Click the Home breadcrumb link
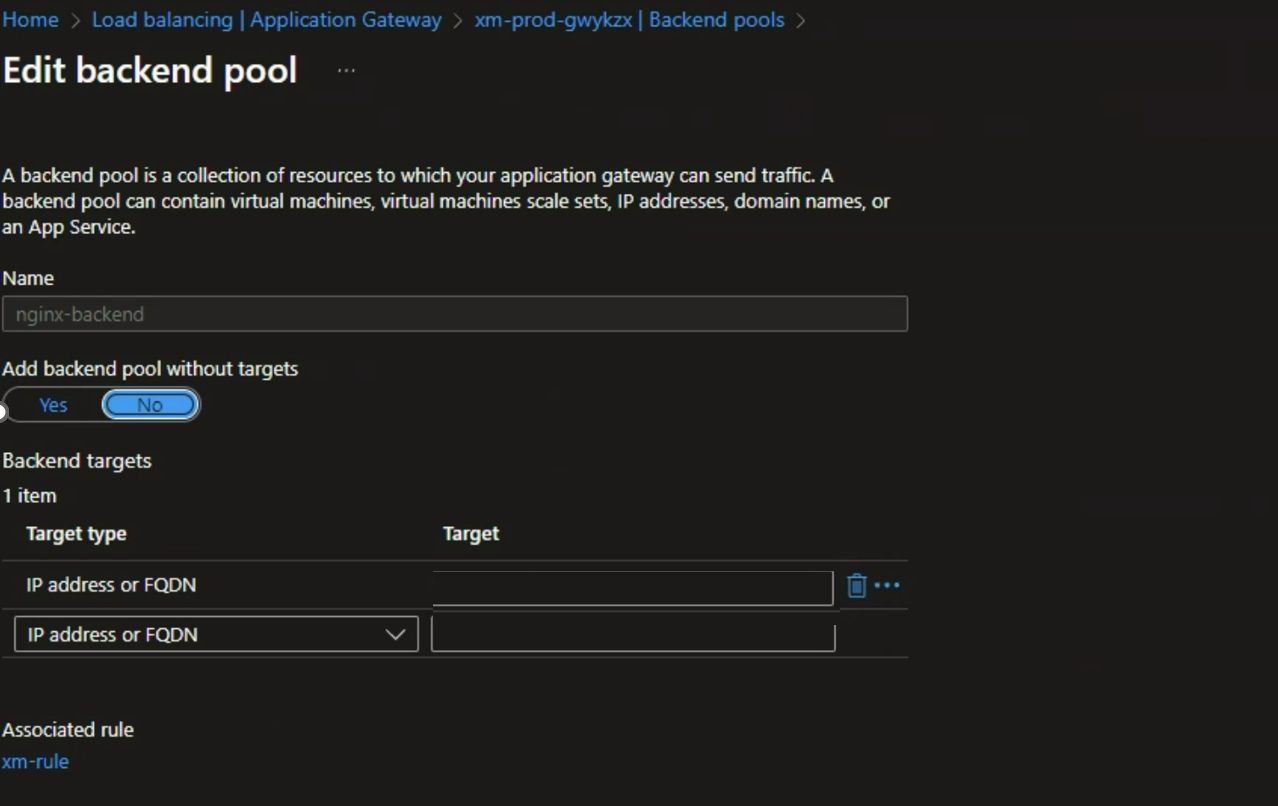 pyautogui.click(x=30, y=20)
